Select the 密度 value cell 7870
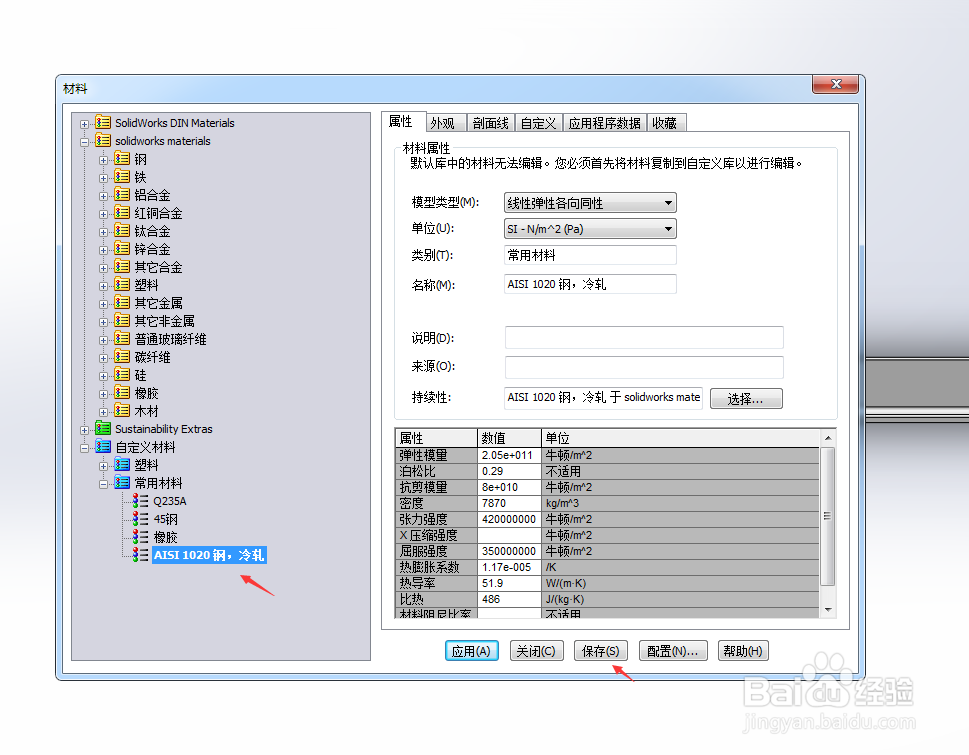 click(509, 504)
